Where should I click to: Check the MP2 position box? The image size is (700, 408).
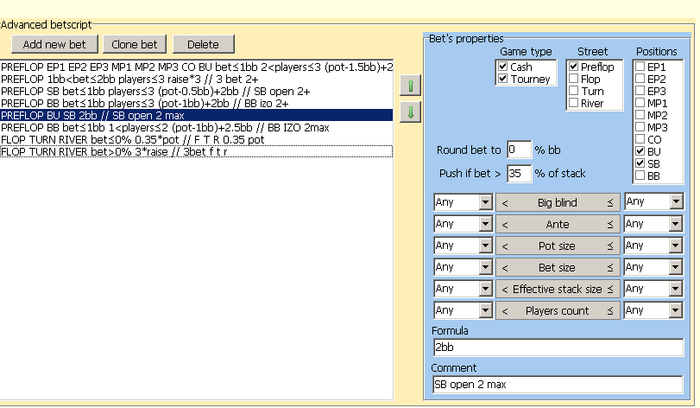point(640,115)
